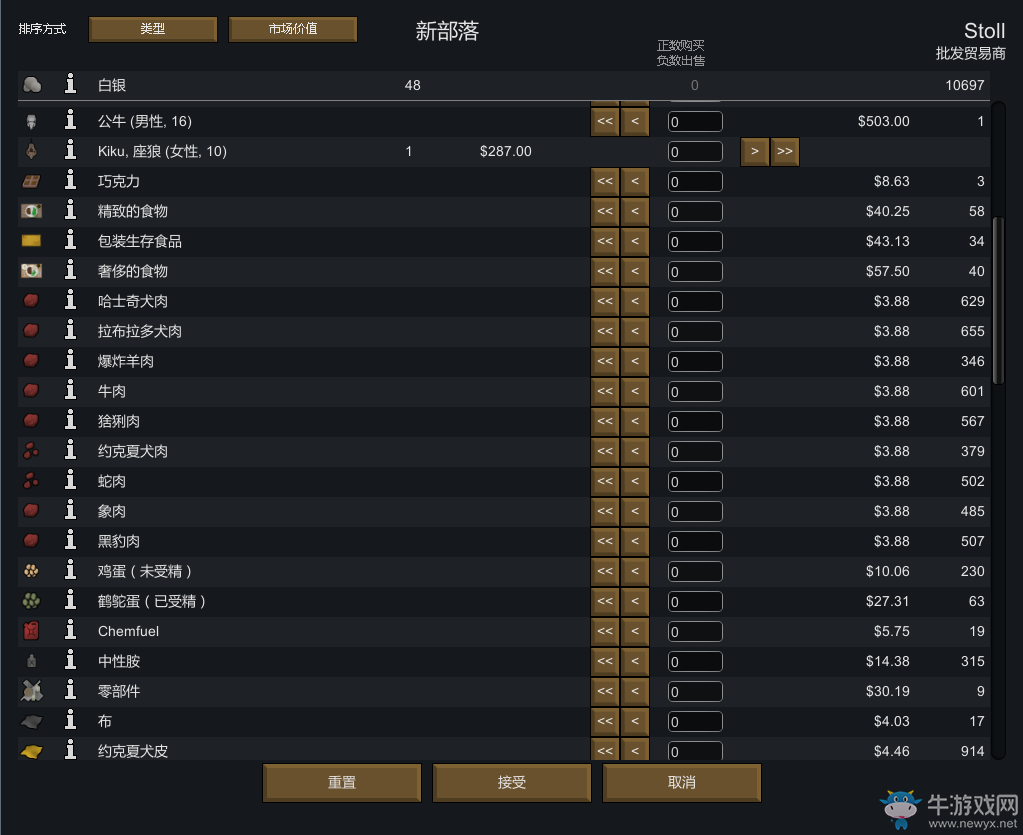Screen dimensions: 1023x835
Task: Buy all 零部件 with <<
Action: tap(605, 691)
